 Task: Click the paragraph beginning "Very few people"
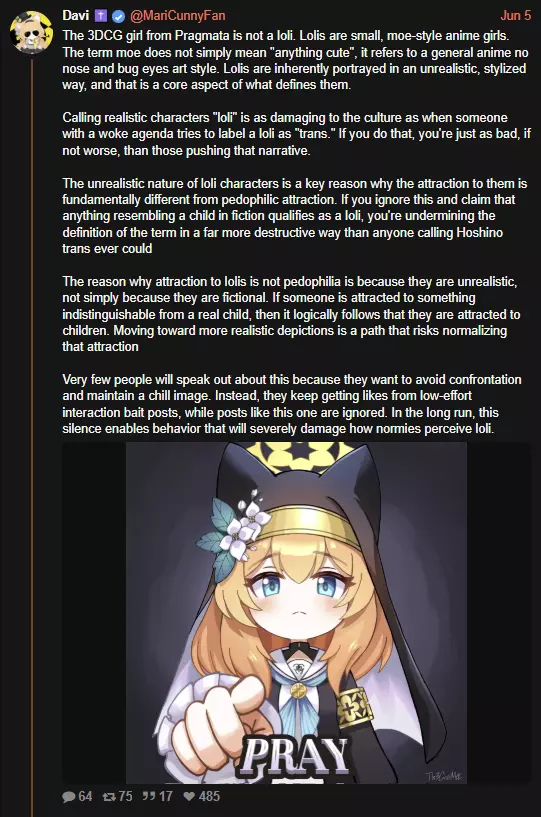point(292,404)
